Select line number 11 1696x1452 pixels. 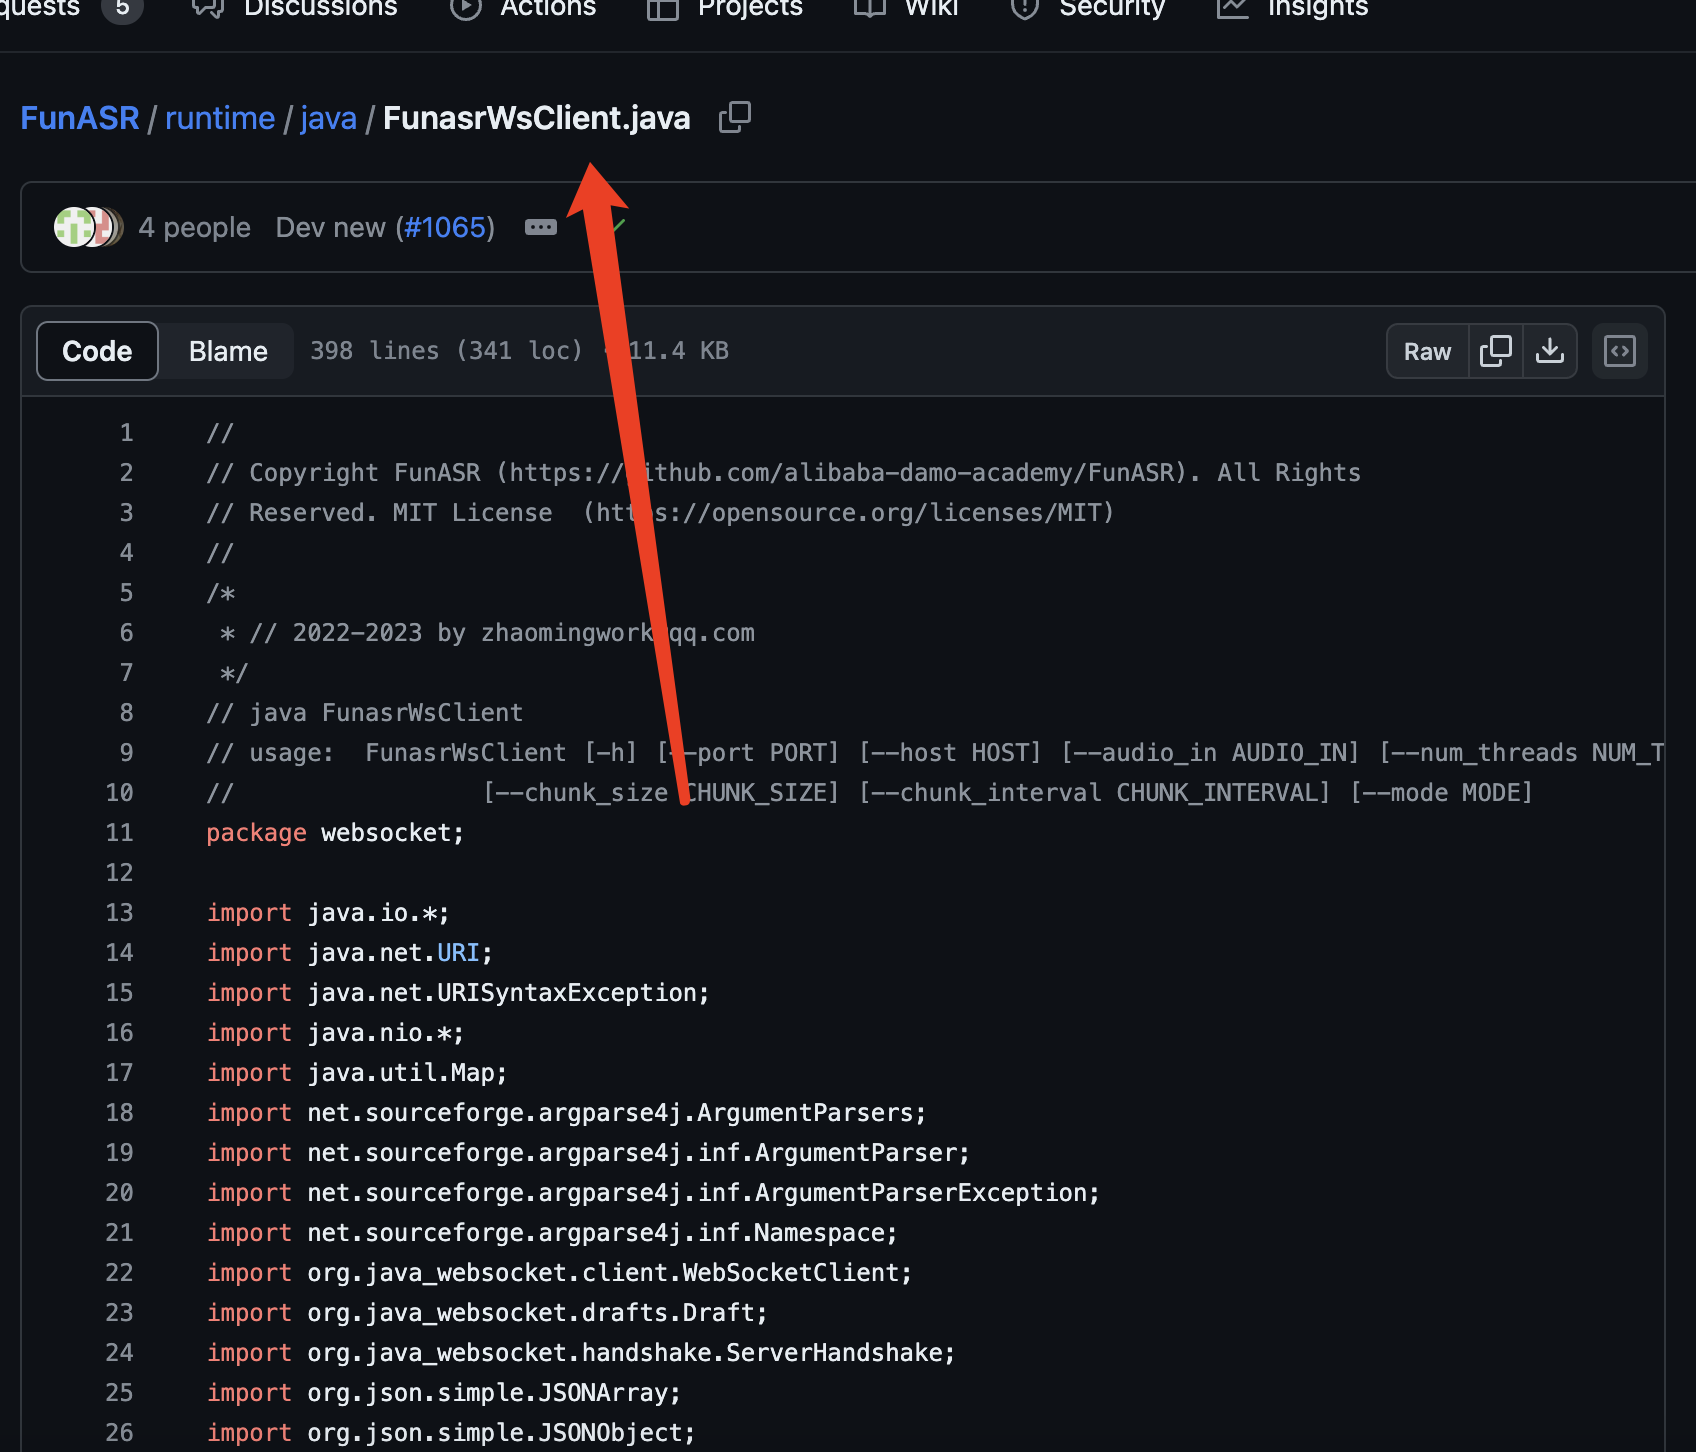119,833
